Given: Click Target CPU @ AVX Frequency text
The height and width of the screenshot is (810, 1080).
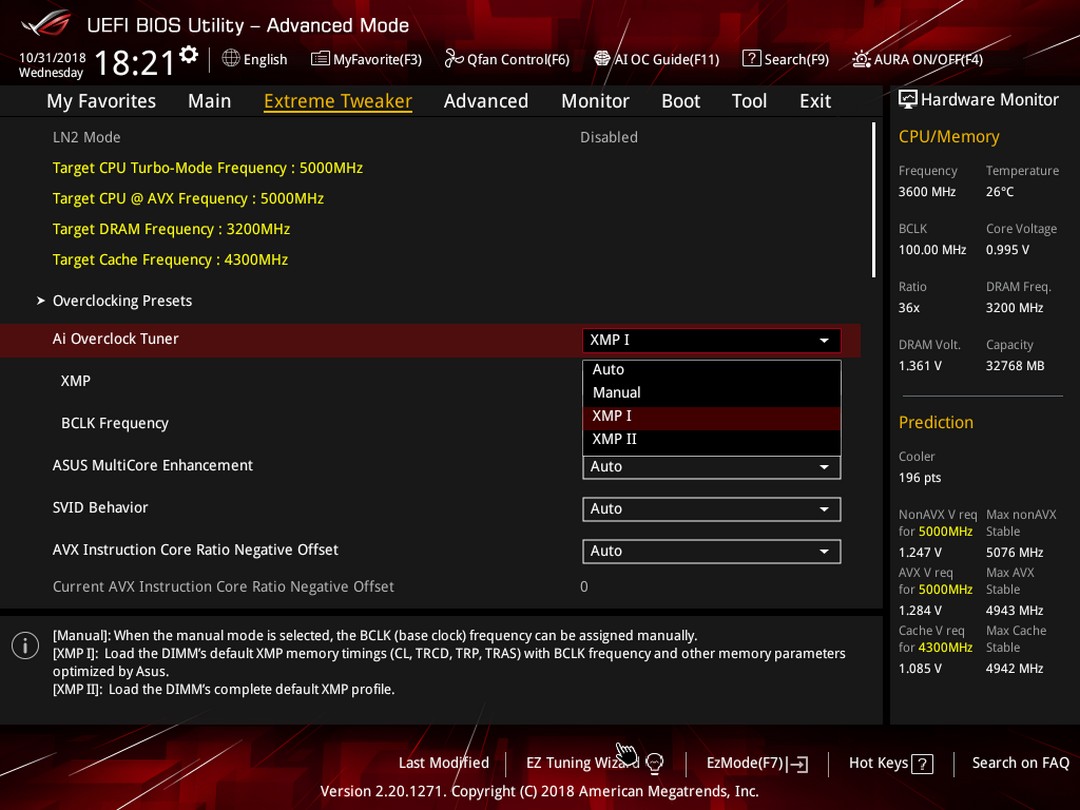Looking at the screenshot, I should click(x=188, y=198).
